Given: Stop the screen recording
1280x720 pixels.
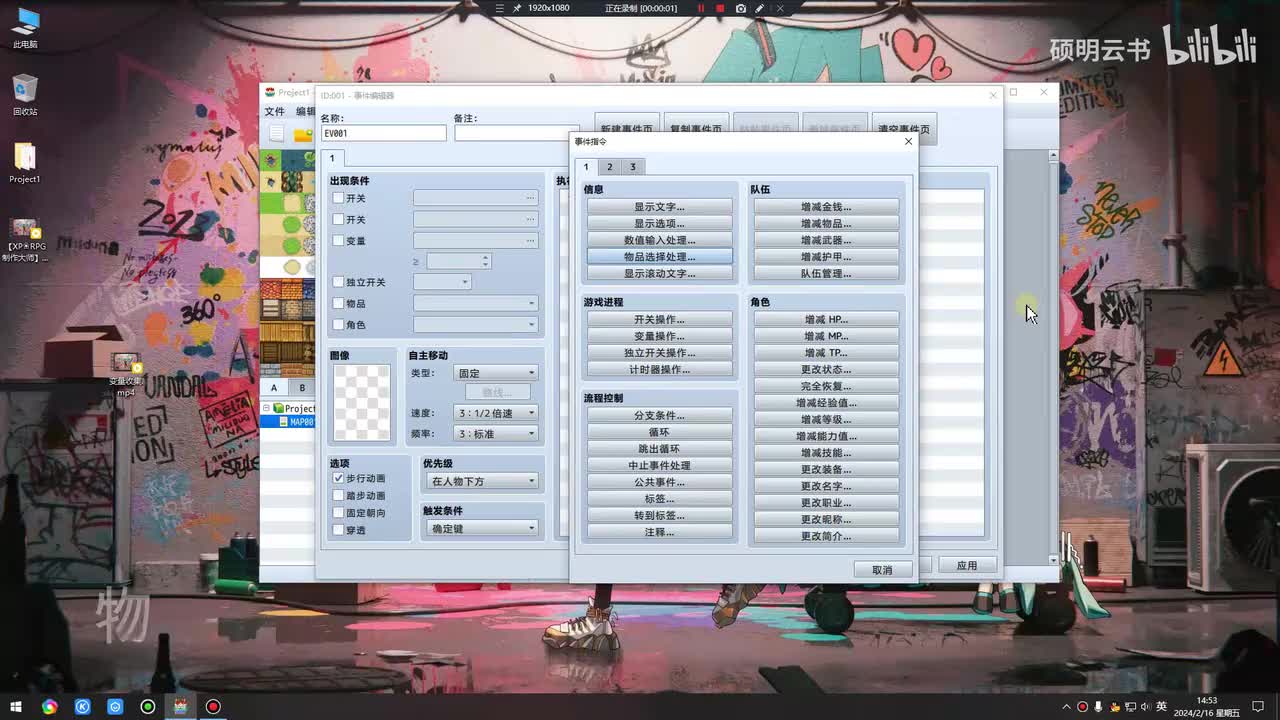Looking at the screenshot, I should point(720,8).
